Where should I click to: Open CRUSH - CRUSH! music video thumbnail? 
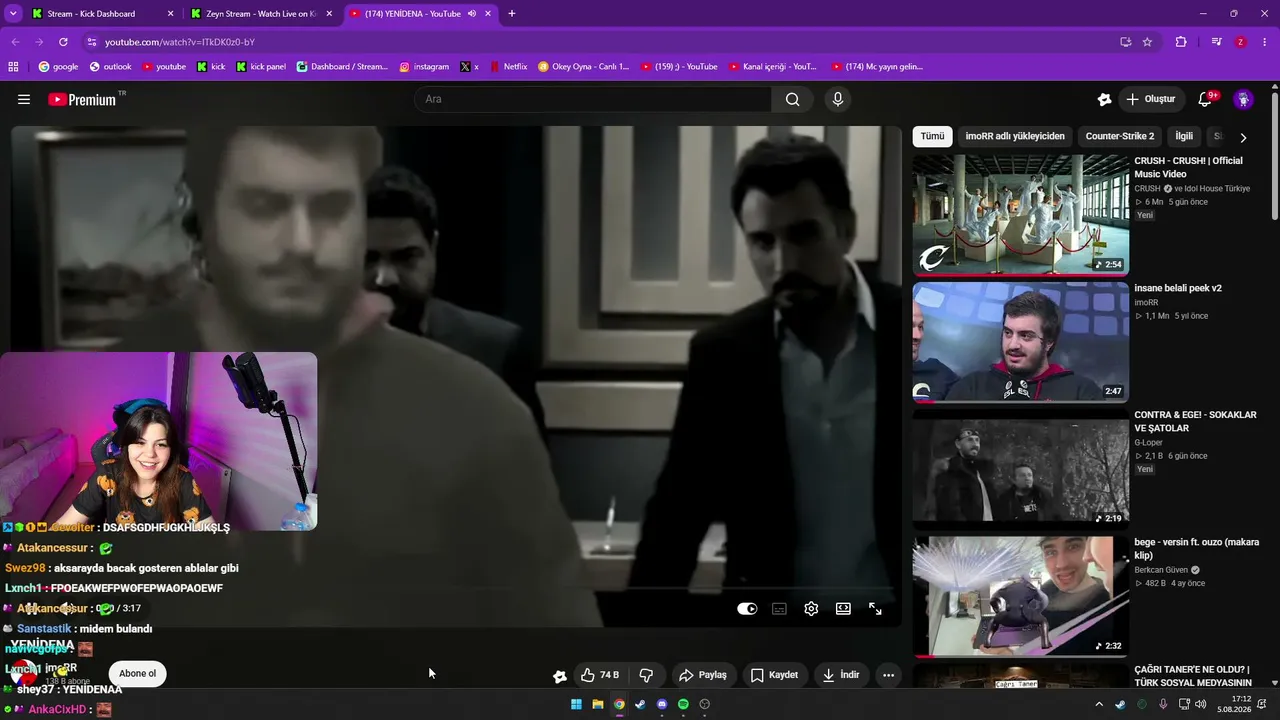pyautogui.click(x=1021, y=215)
